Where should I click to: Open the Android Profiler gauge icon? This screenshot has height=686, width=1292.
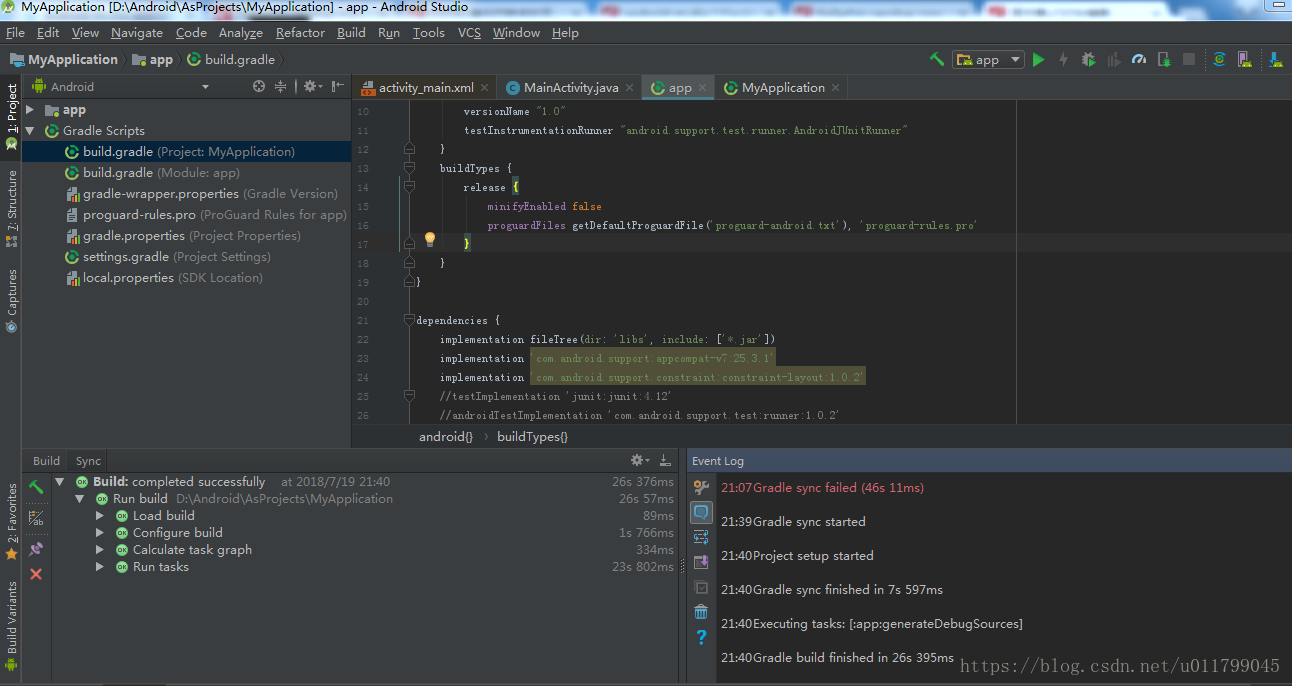[x=1138, y=59]
